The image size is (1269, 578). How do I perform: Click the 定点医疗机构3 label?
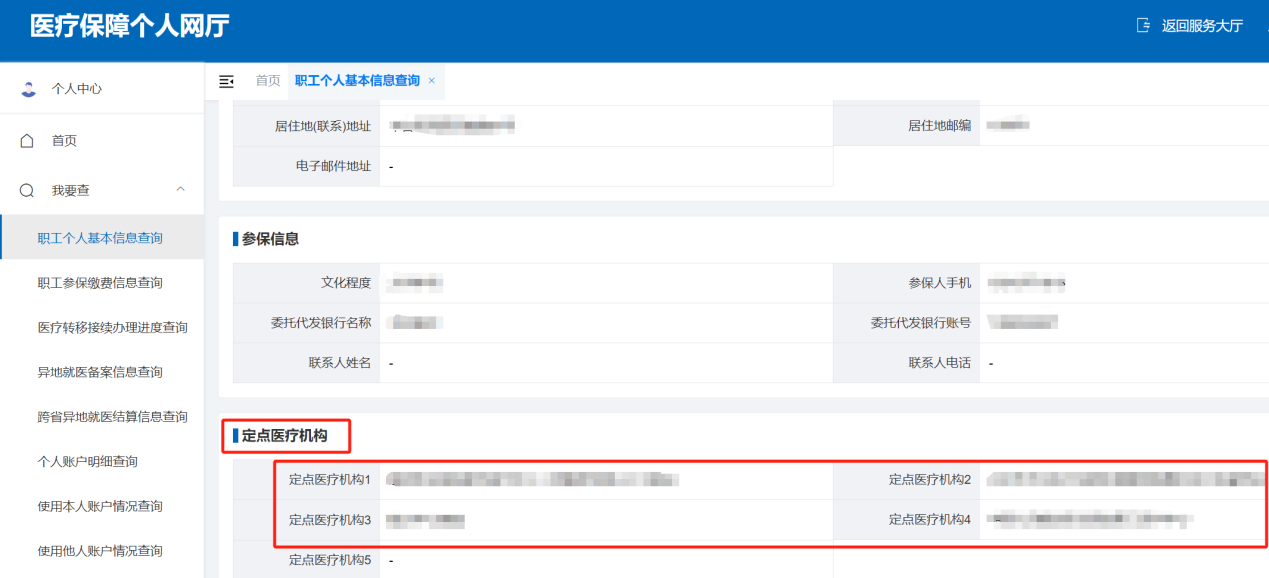click(x=330, y=520)
